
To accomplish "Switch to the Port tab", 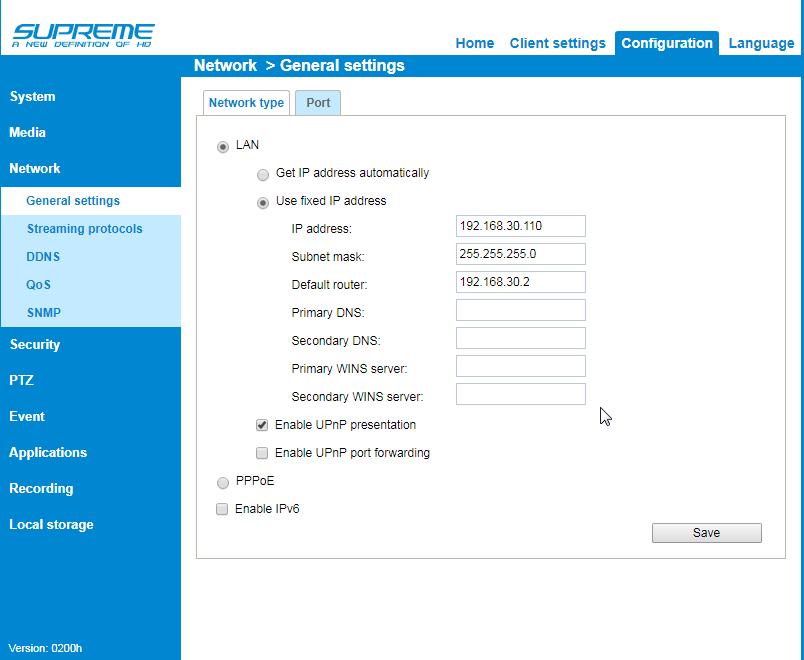I will pos(318,103).
